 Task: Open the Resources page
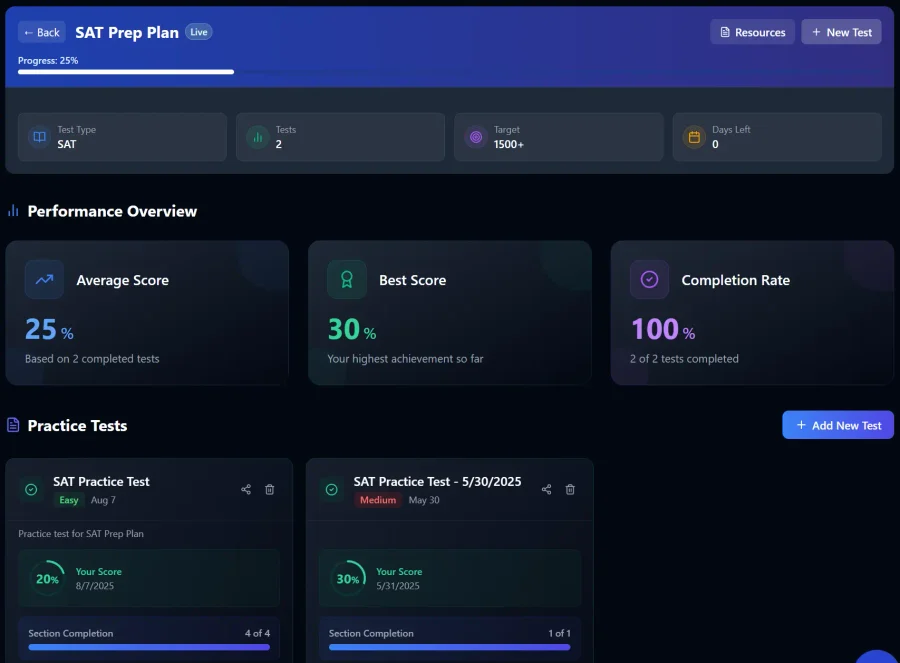pyautogui.click(x=752, y=32)
